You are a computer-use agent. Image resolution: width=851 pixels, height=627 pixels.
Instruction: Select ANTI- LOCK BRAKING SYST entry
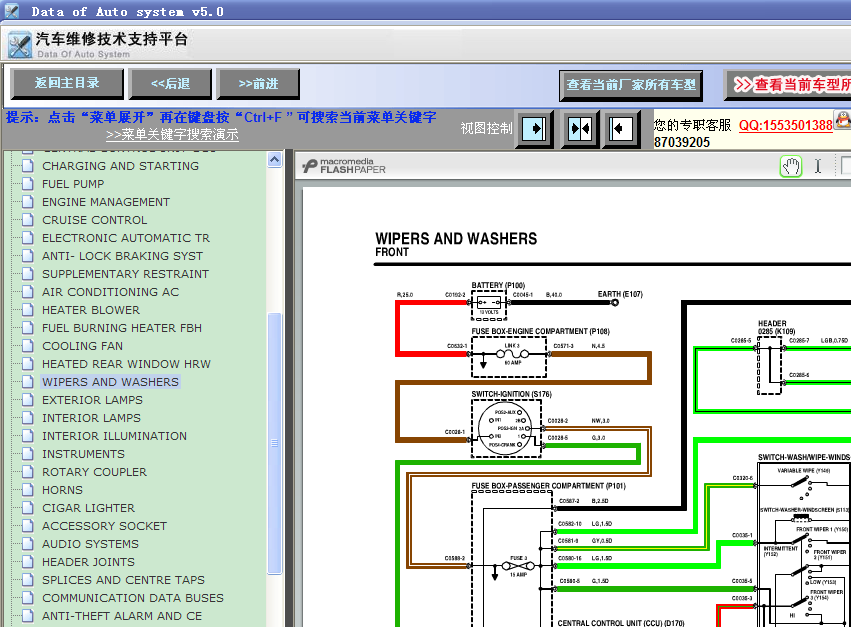[123, 256]
